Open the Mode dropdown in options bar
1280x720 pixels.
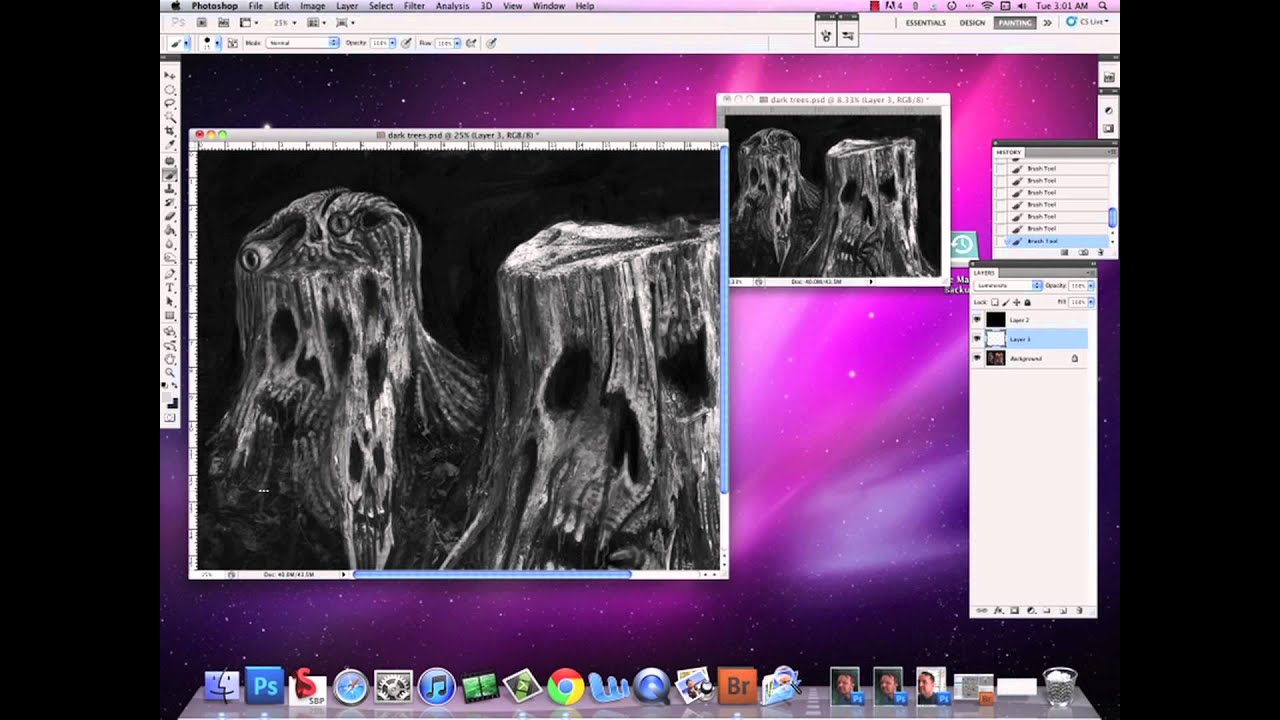(304, 43)
